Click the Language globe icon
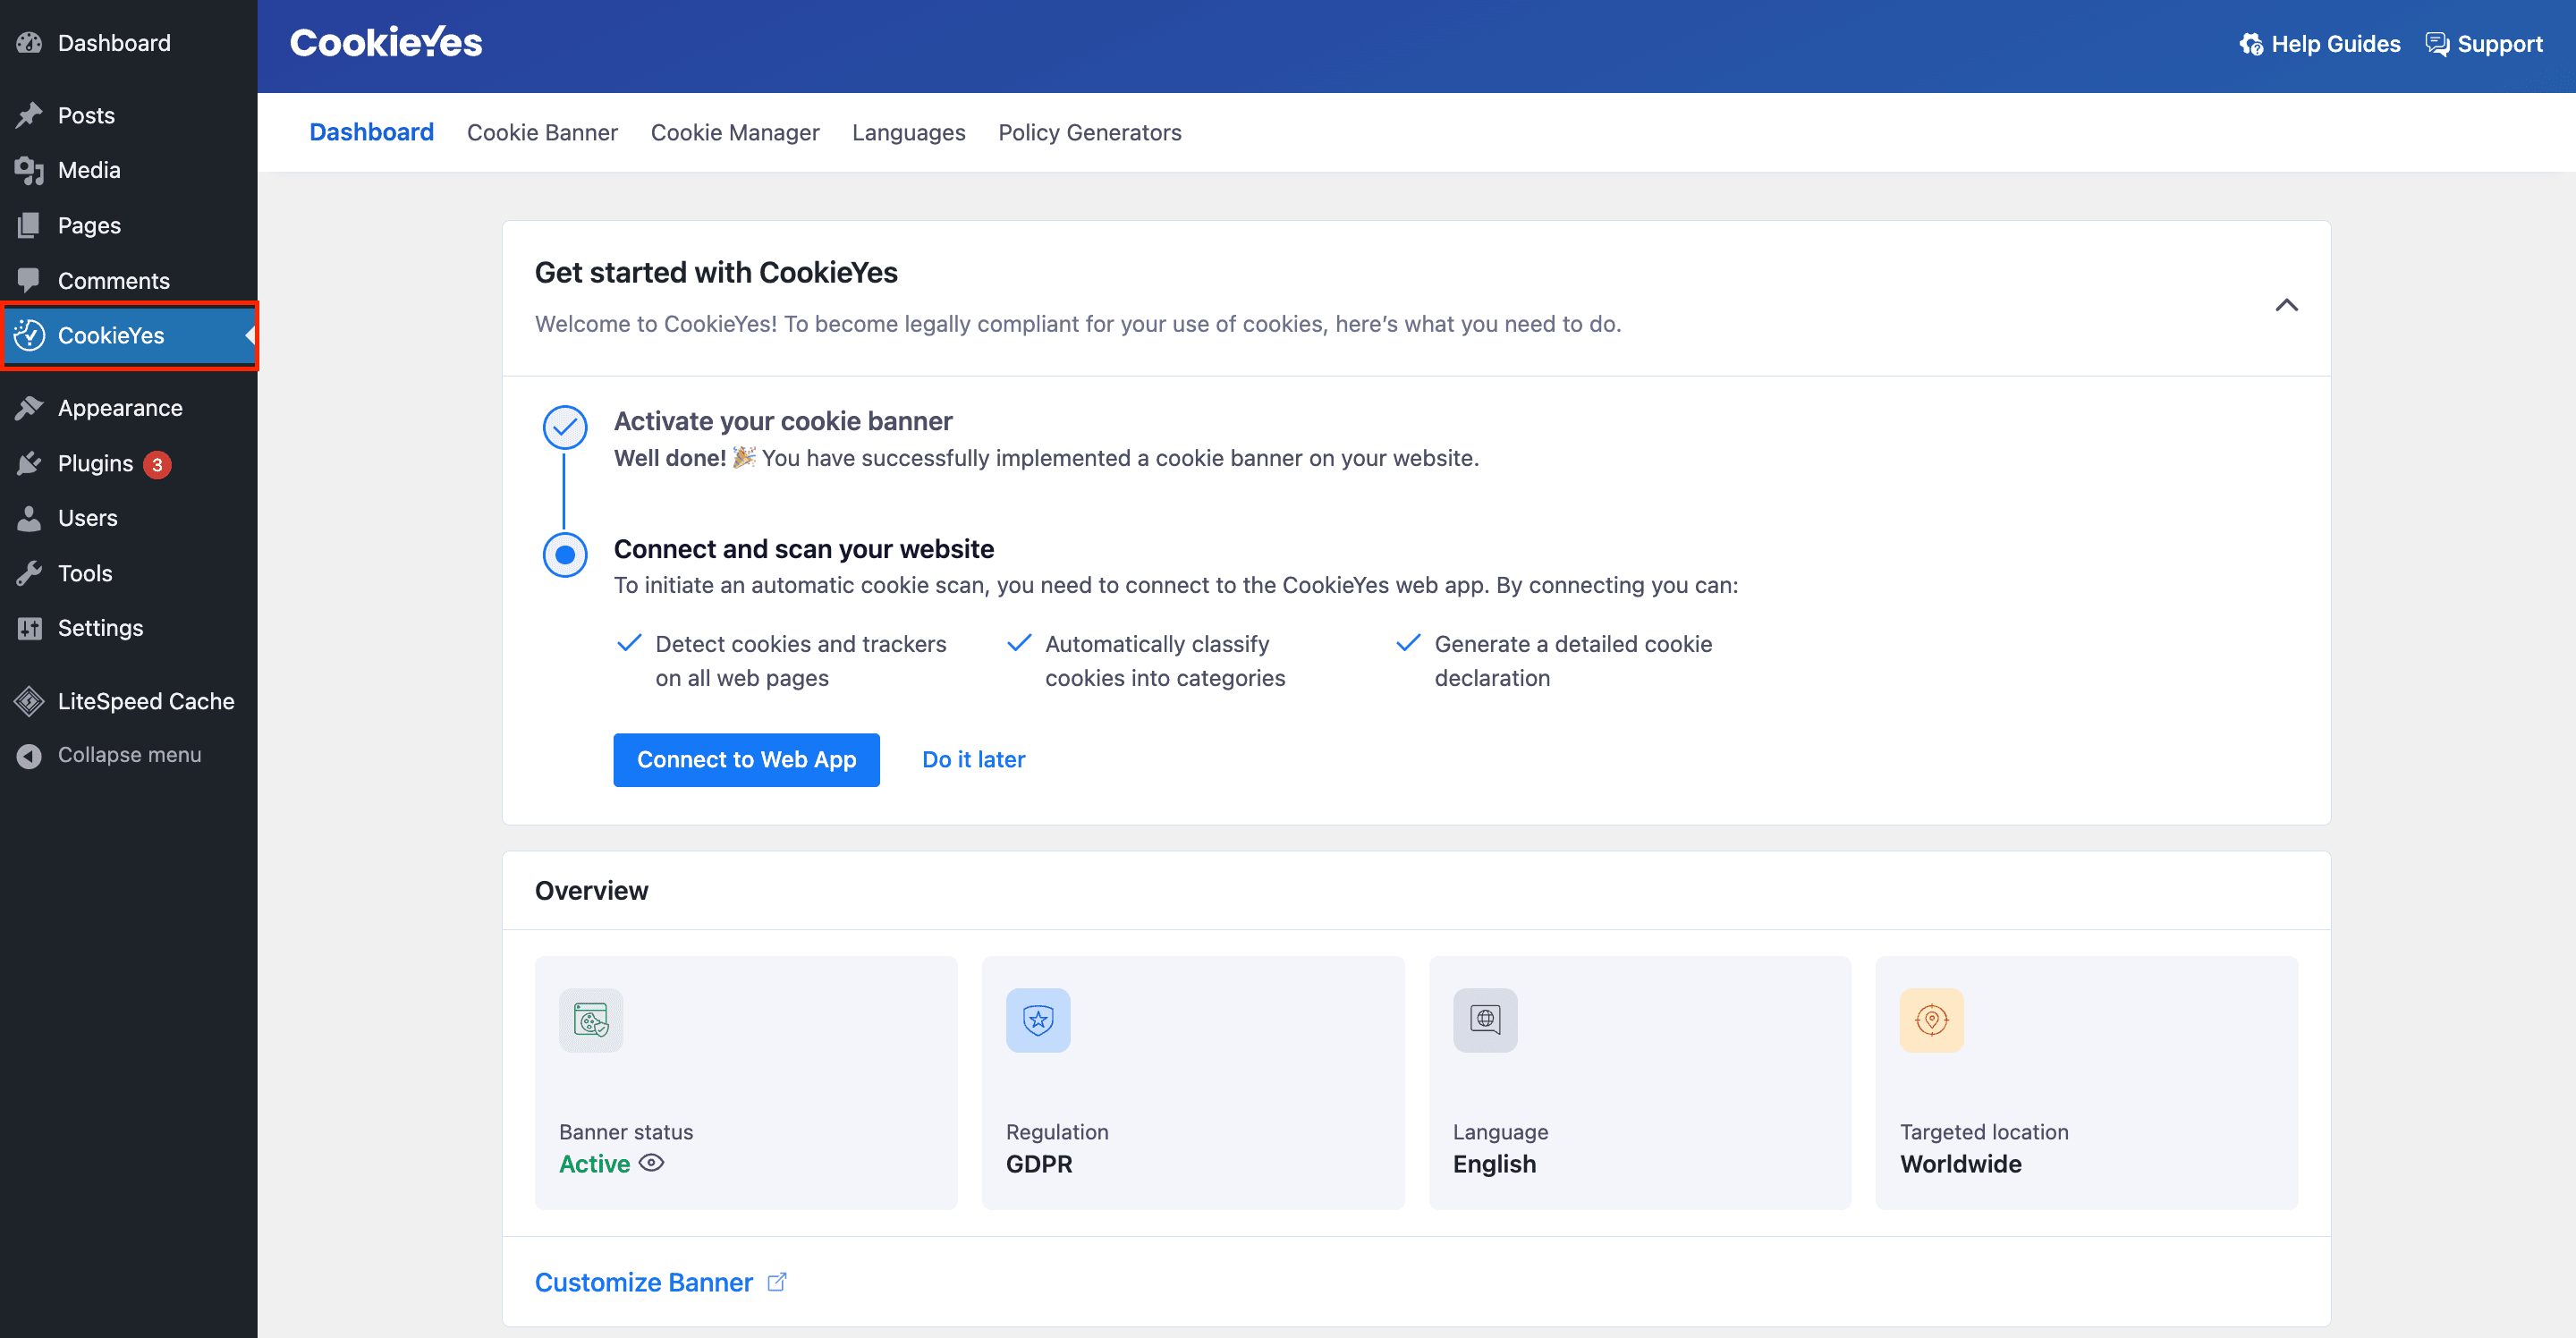Screen dimensions: 2576x1338 (x=1485, y=1020)
